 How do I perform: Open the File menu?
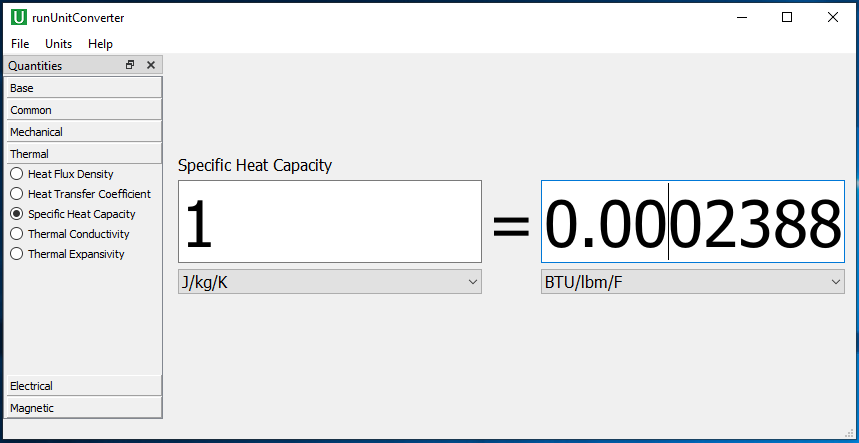pyautogui.click(x=20, y=44)
